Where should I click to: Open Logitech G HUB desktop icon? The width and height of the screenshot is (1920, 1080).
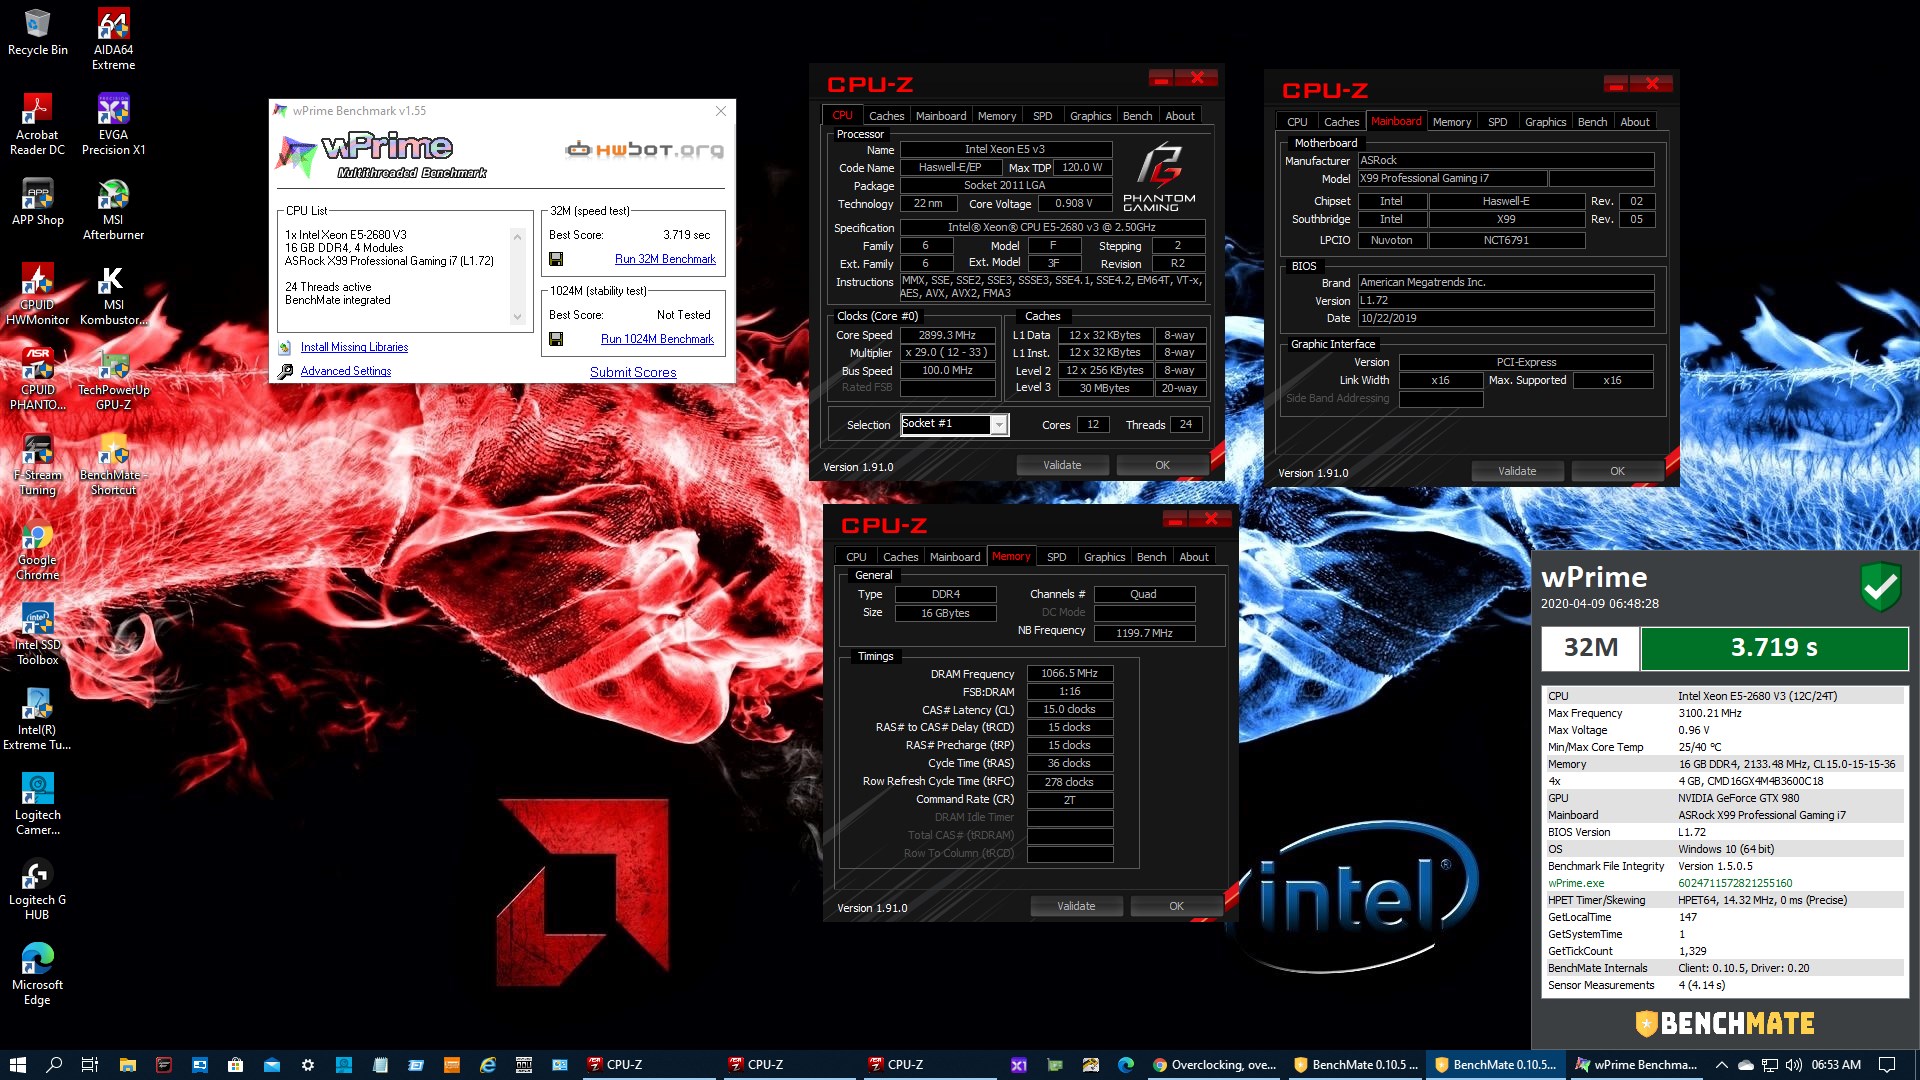click(x=38, y=889)
